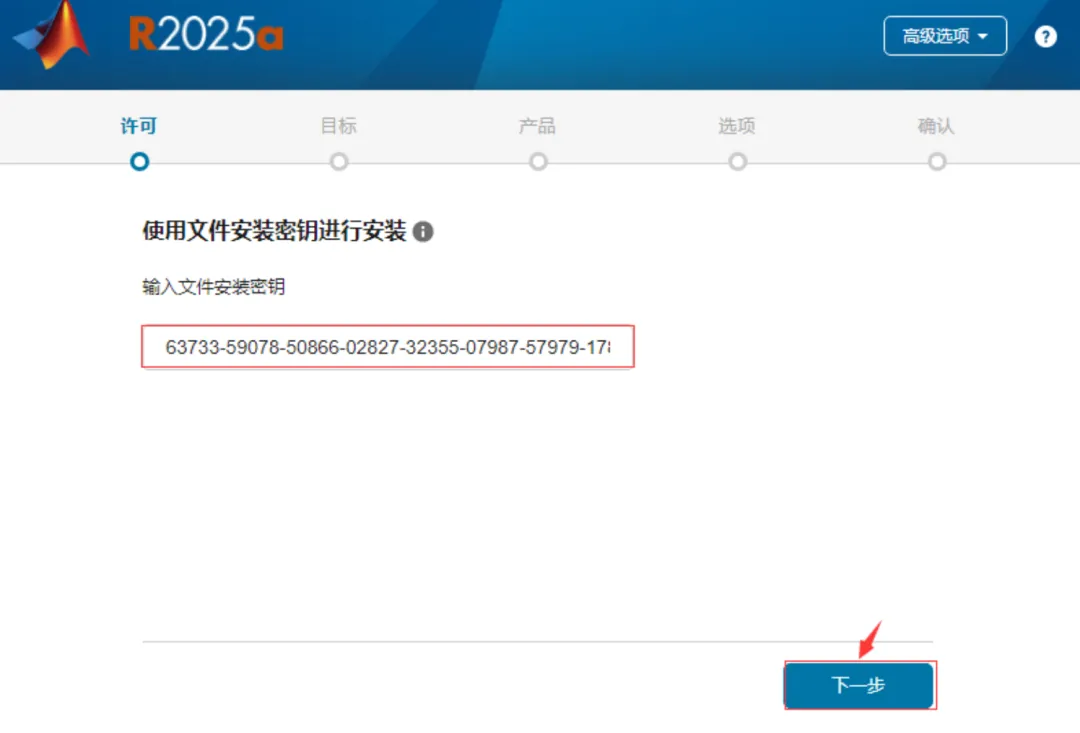1080x733 pixels.
Task: Click the R2025a version text
Action: tap(206, 34)
